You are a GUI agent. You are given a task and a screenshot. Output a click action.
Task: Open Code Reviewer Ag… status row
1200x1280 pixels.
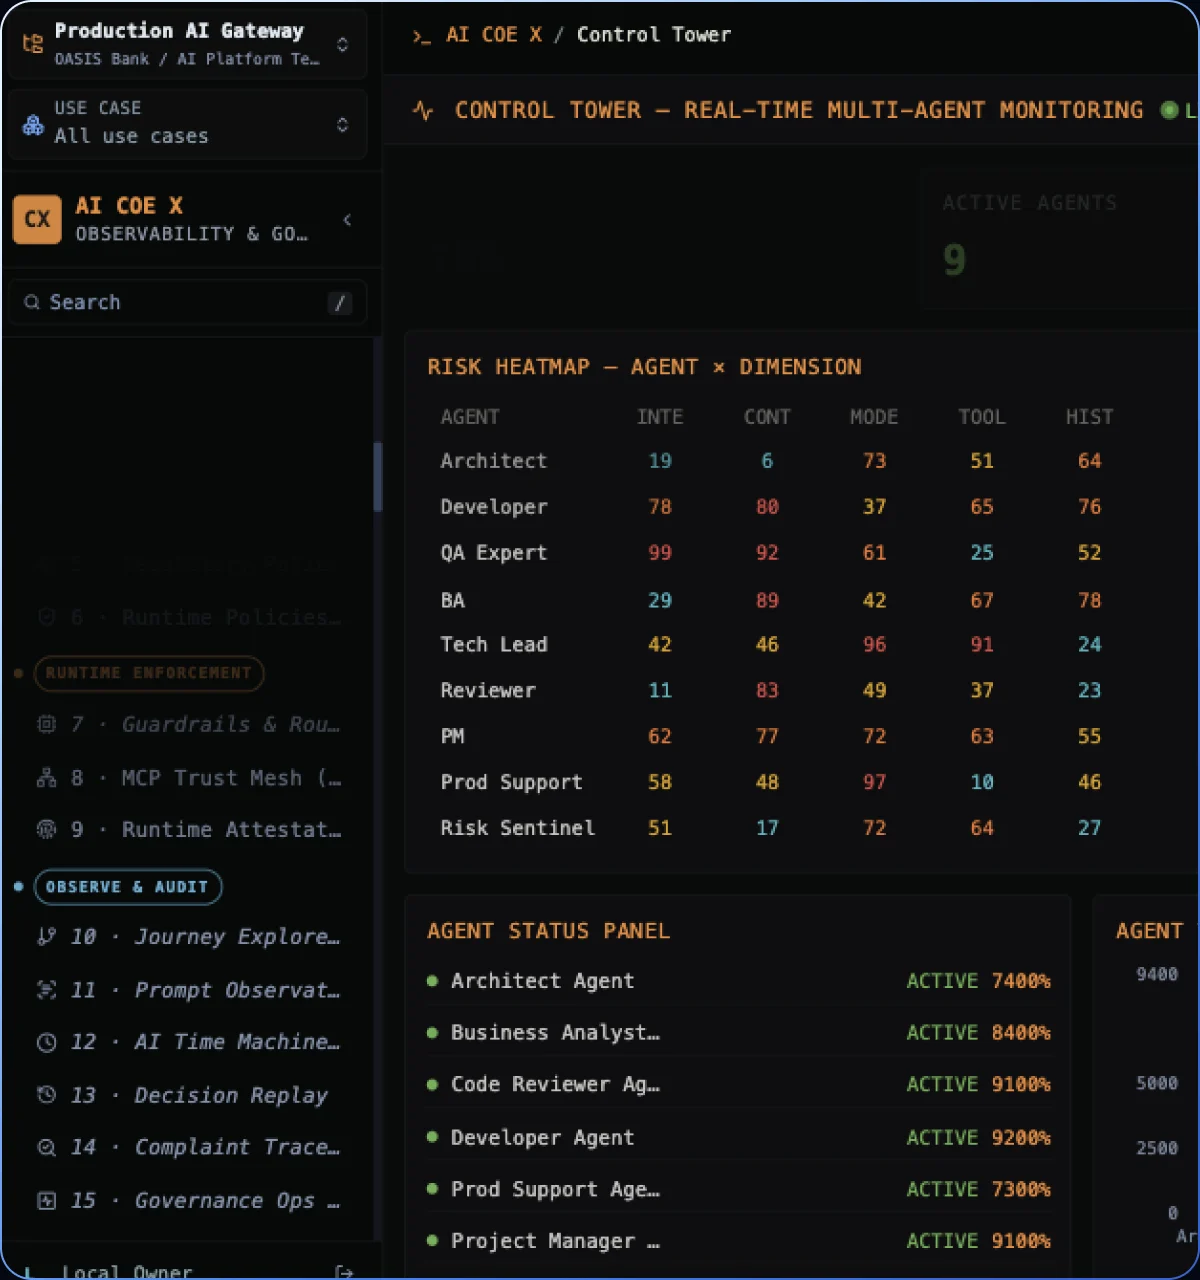coord(739,1085)
